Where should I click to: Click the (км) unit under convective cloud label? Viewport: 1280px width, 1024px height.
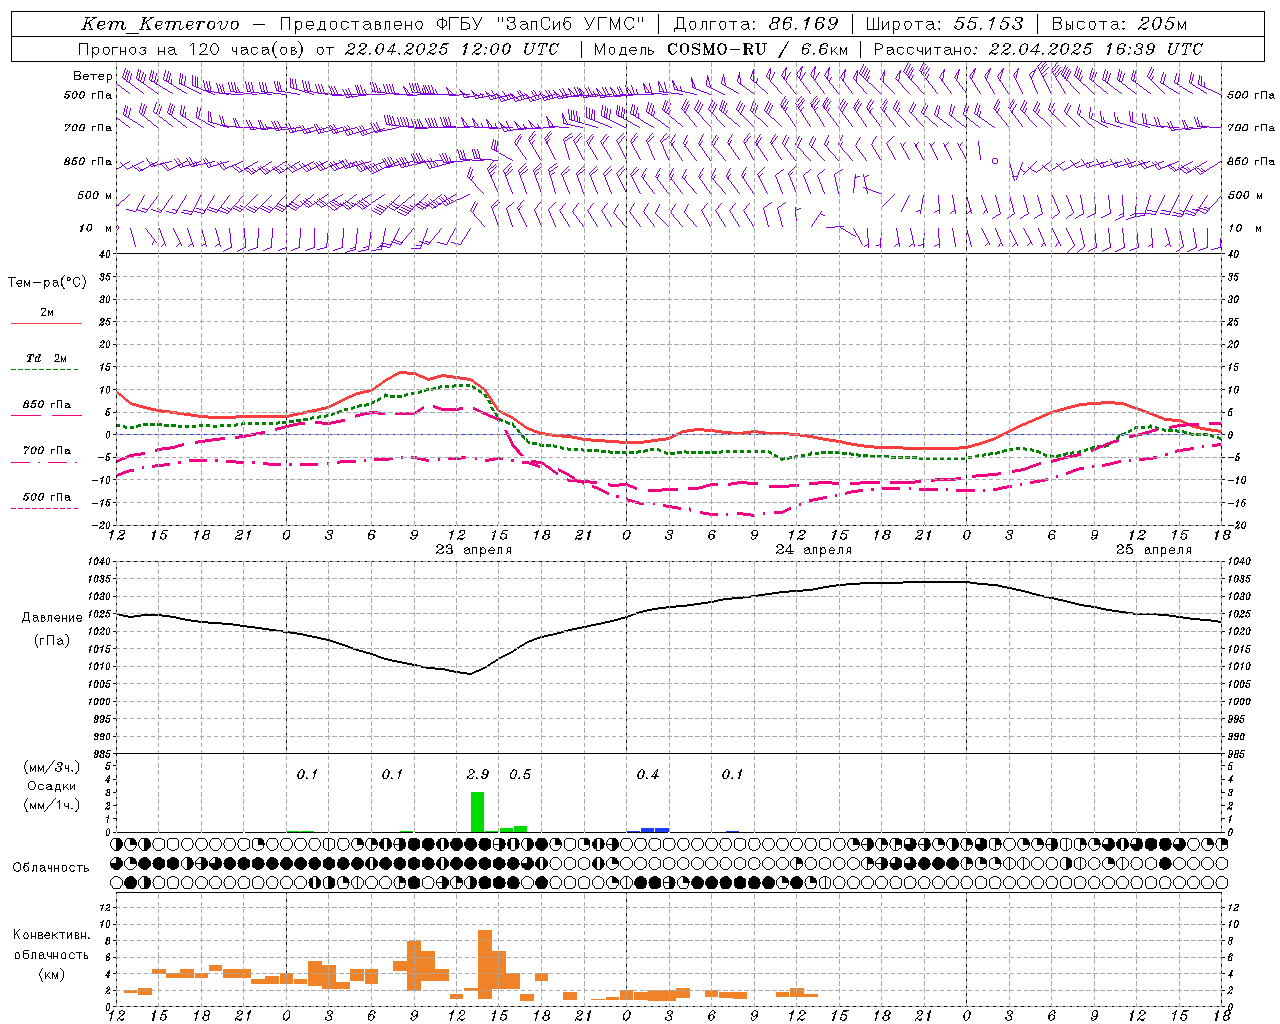pos(52,974)
